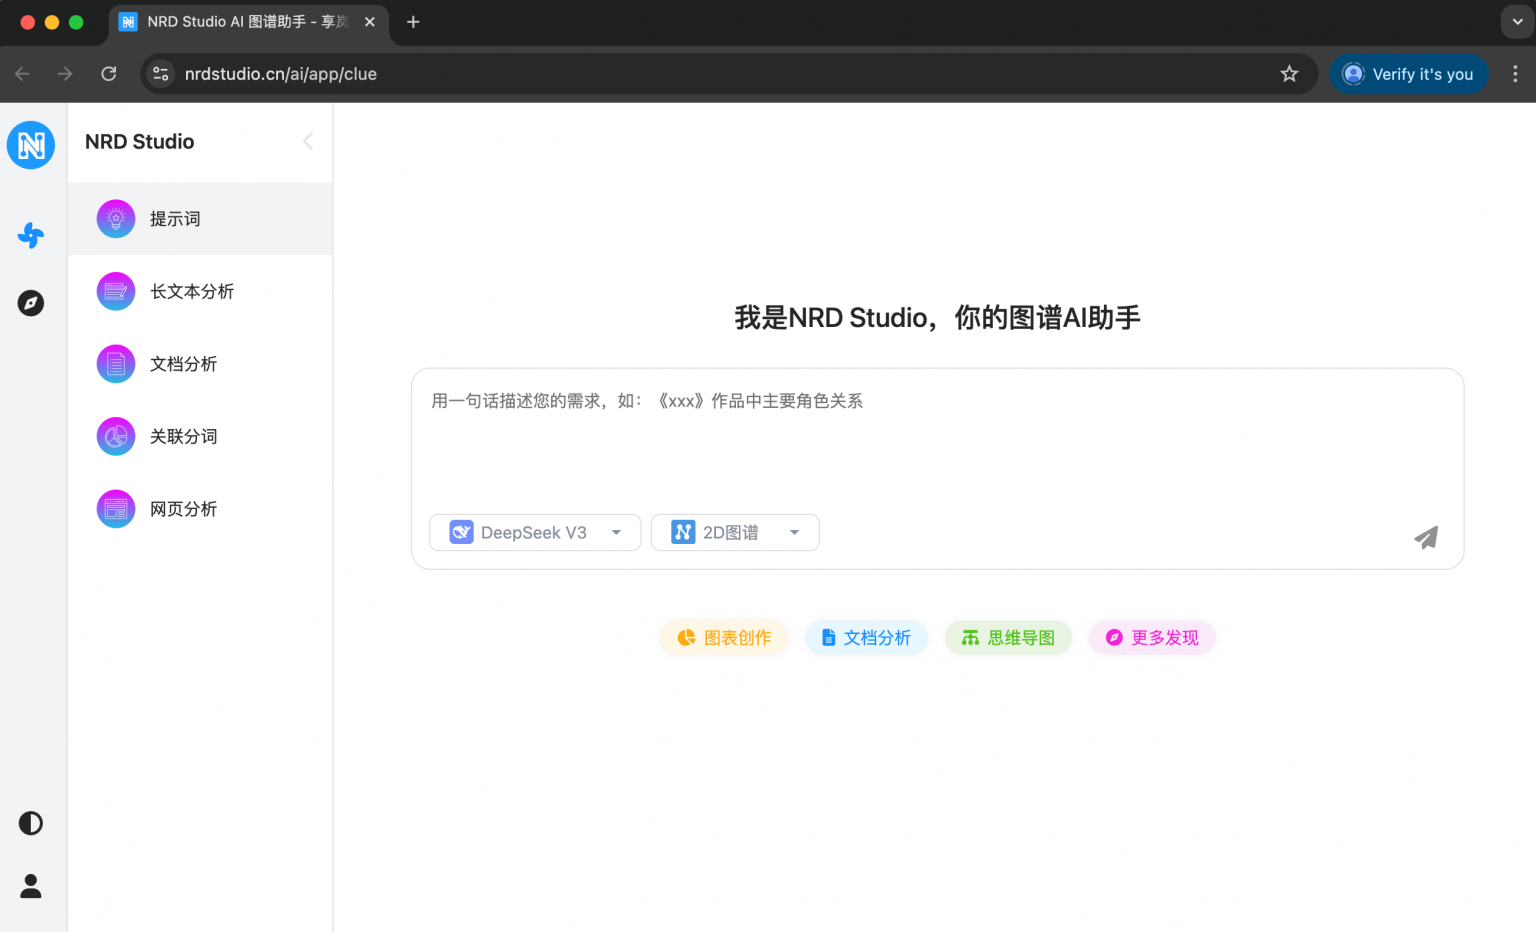Click the 关联分词 pie icon

click(116, 436)
